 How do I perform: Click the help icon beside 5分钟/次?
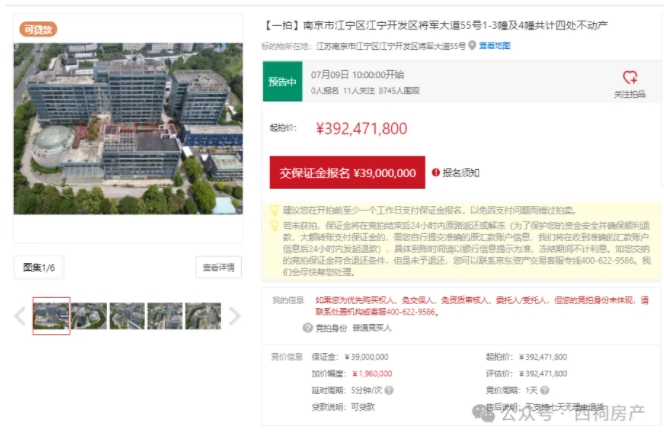[x=389, y=391]
